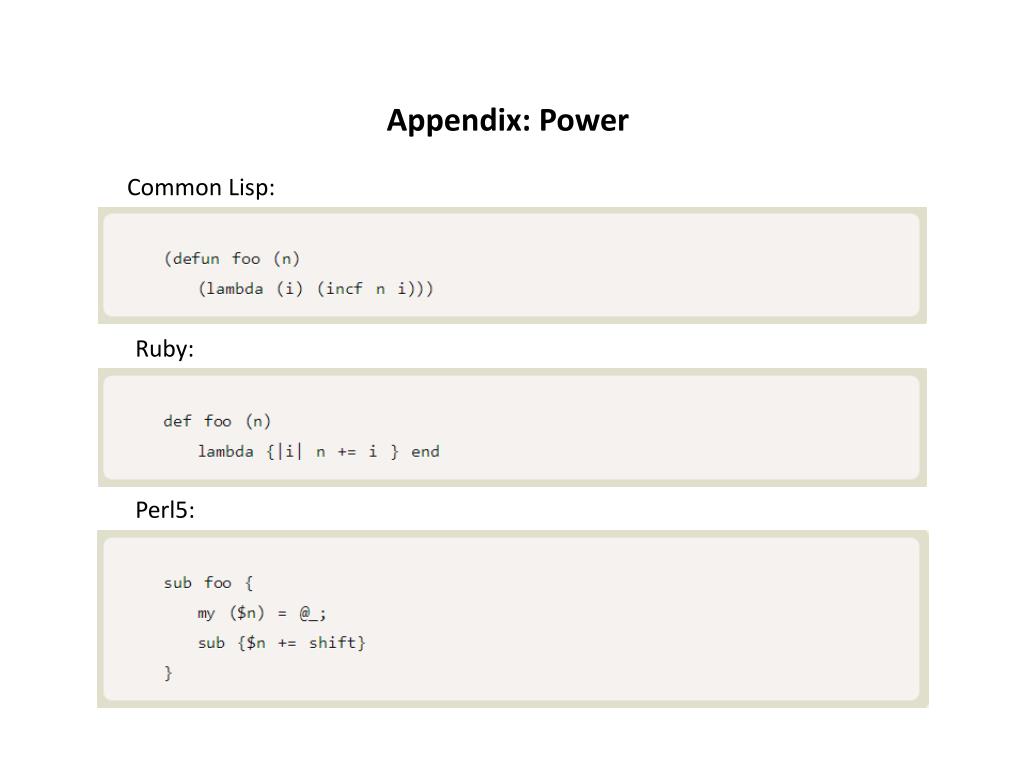Click the 'Ruby:' heading label
Image resolution: width=1024 pixels, height=768 pixels.
165,349
